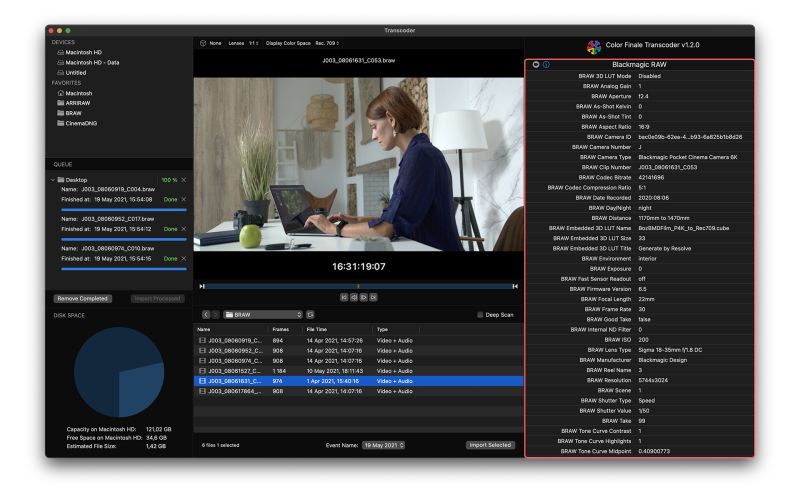Click the Color Finale Transcoder logo

point(594,47)
